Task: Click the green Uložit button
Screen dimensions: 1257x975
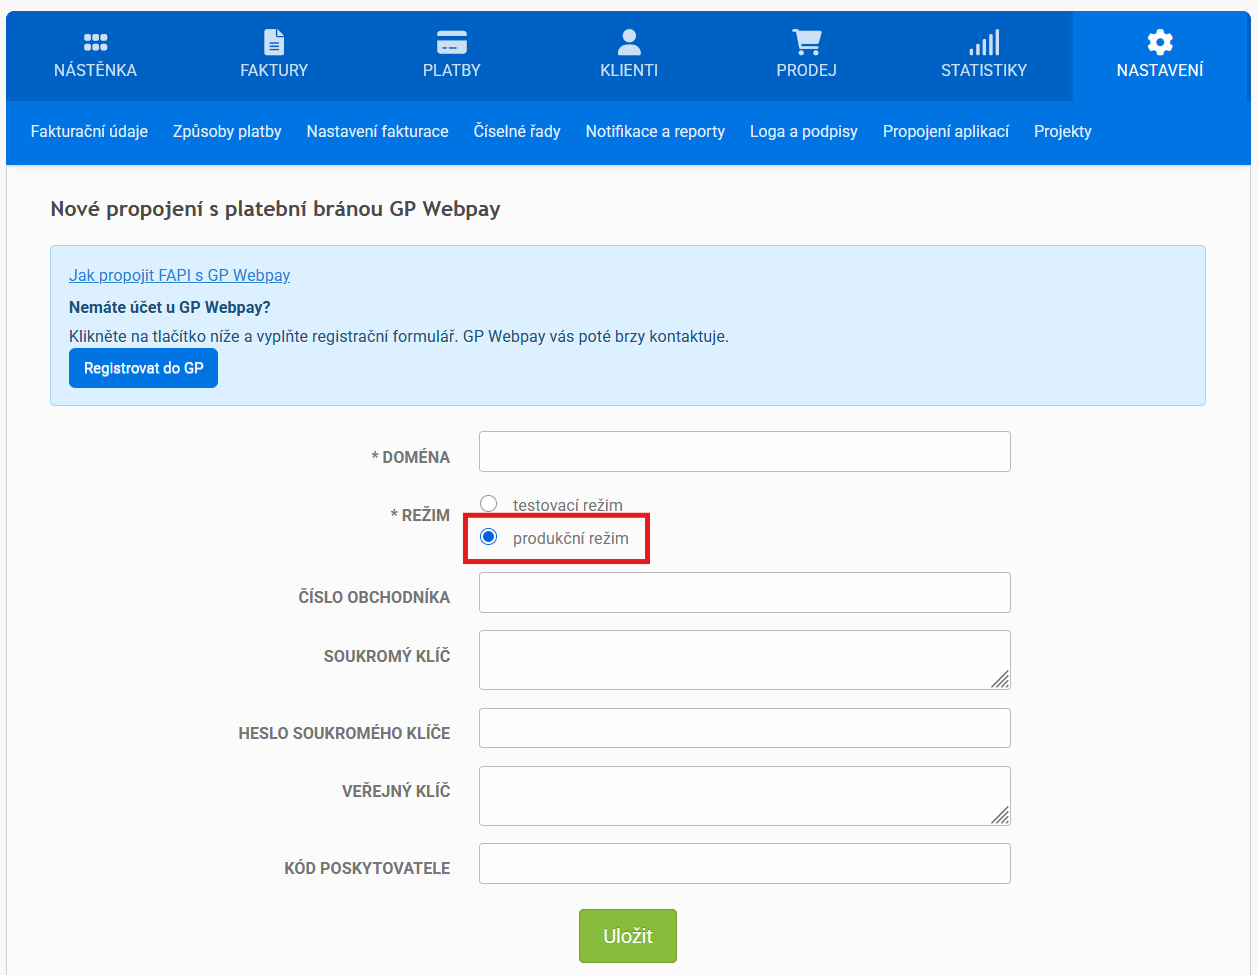Action: click(x=628, y=936)
